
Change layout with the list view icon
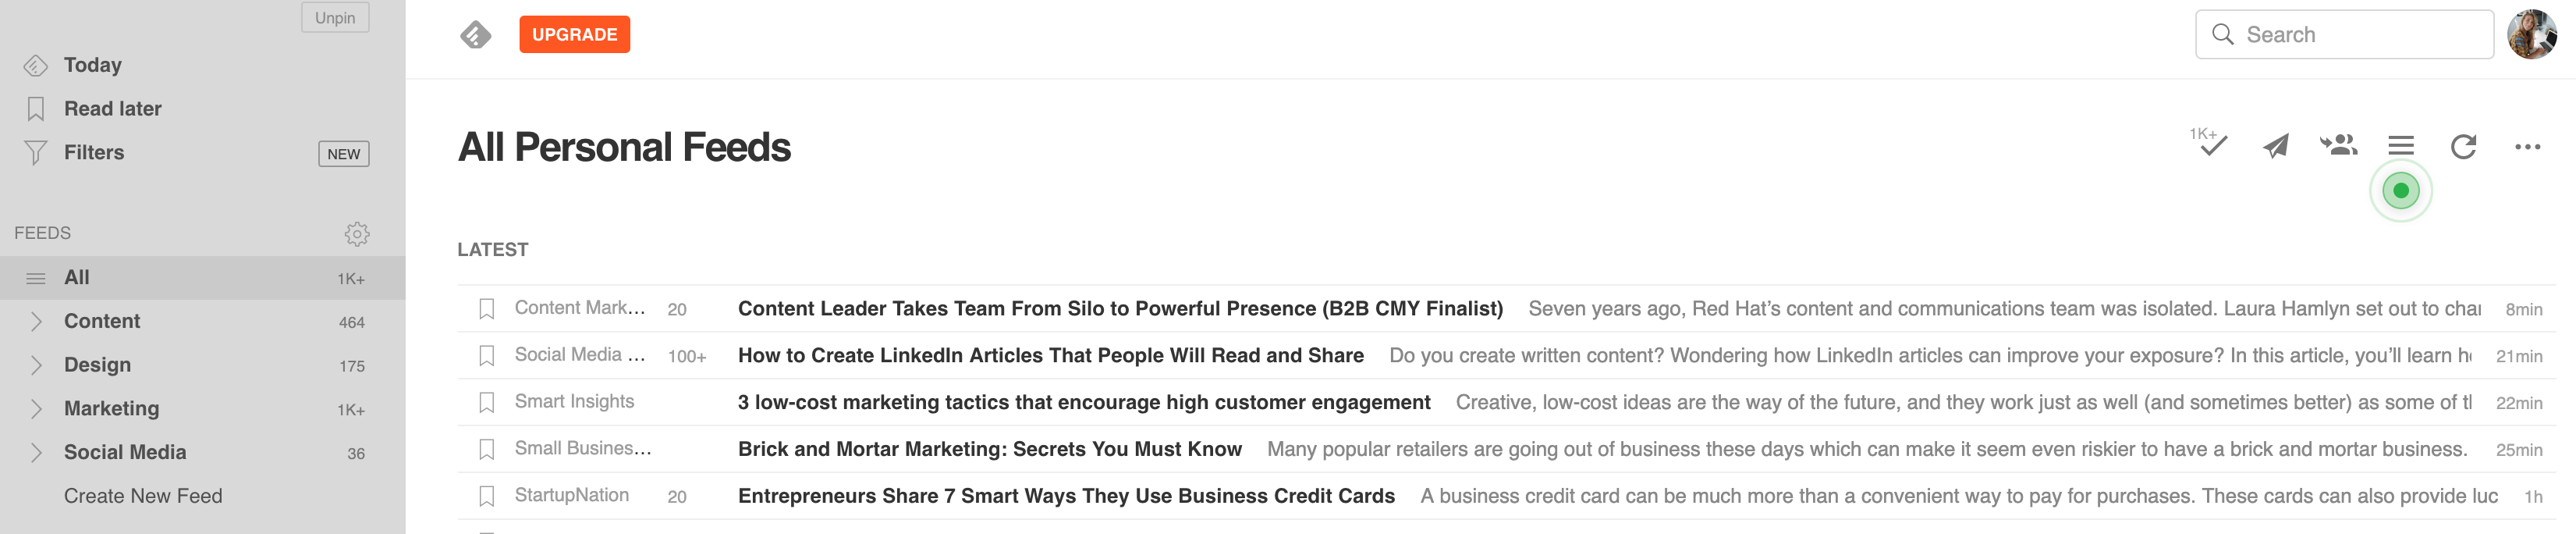pyautogui.click(x=2401, y=146)
